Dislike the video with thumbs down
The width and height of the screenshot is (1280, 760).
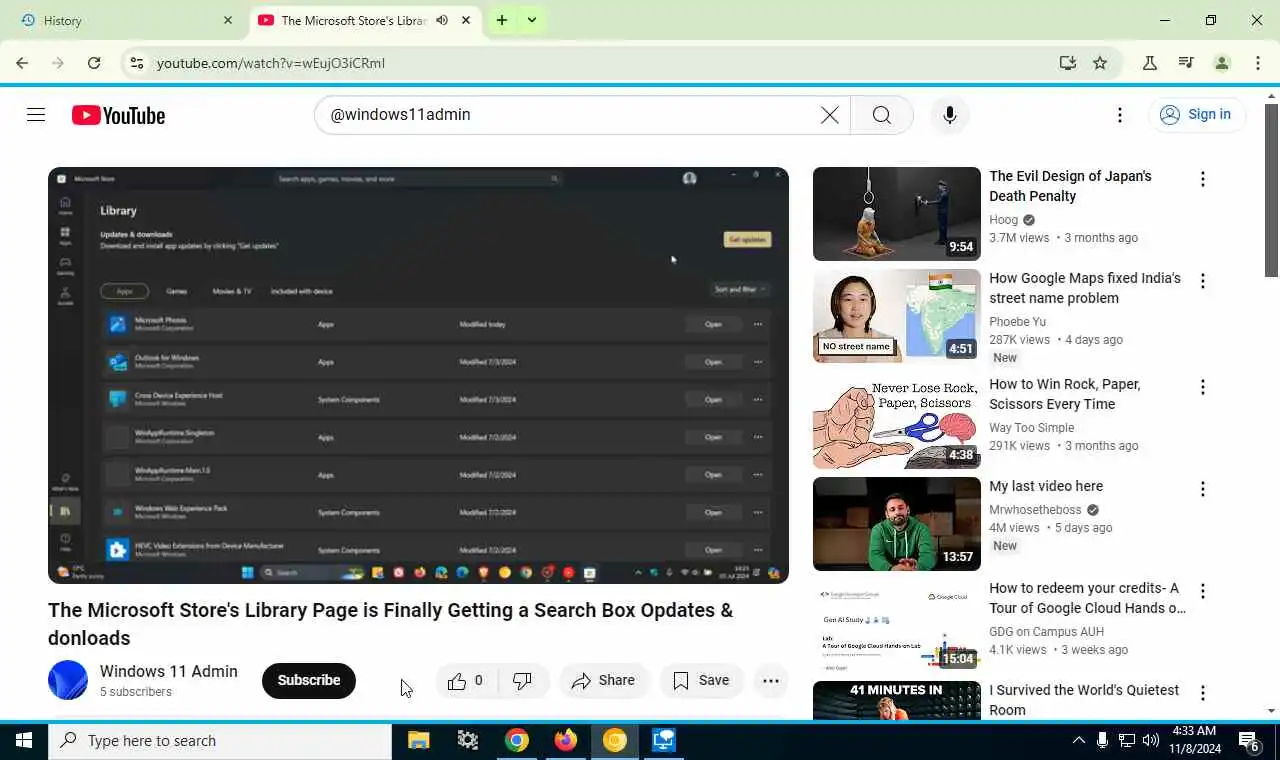point(523,681)
